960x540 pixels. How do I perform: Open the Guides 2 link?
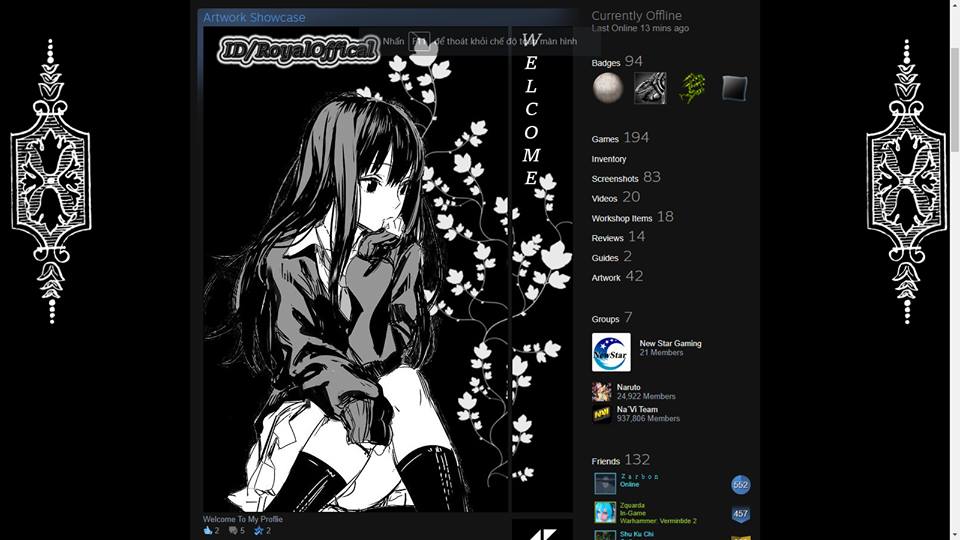pyautogui.click(x=611, y=257)
